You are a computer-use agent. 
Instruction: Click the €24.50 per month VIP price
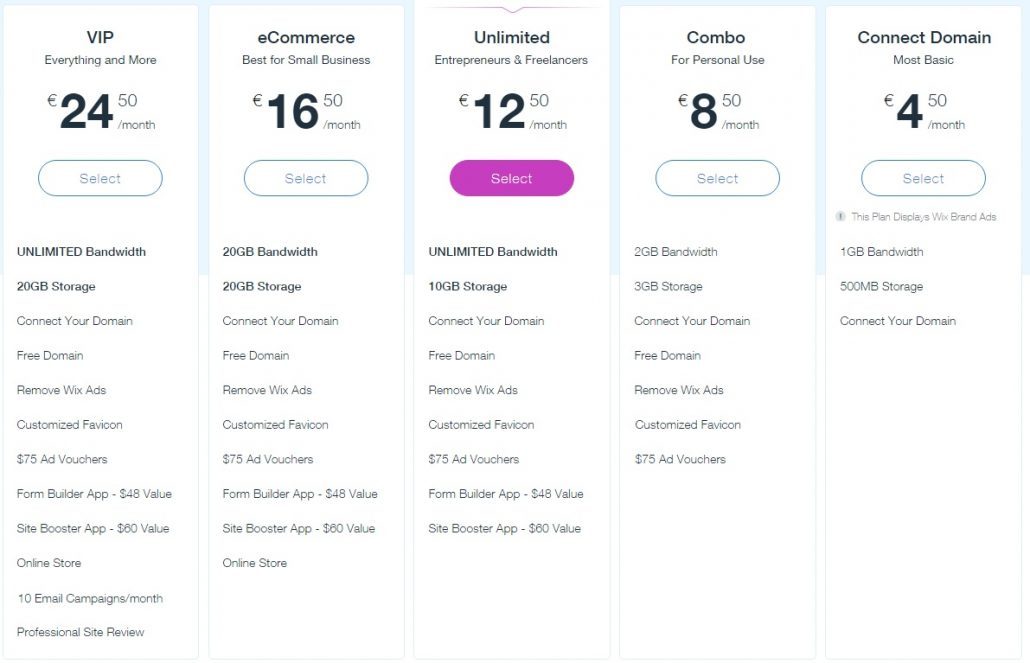[100, 112]
